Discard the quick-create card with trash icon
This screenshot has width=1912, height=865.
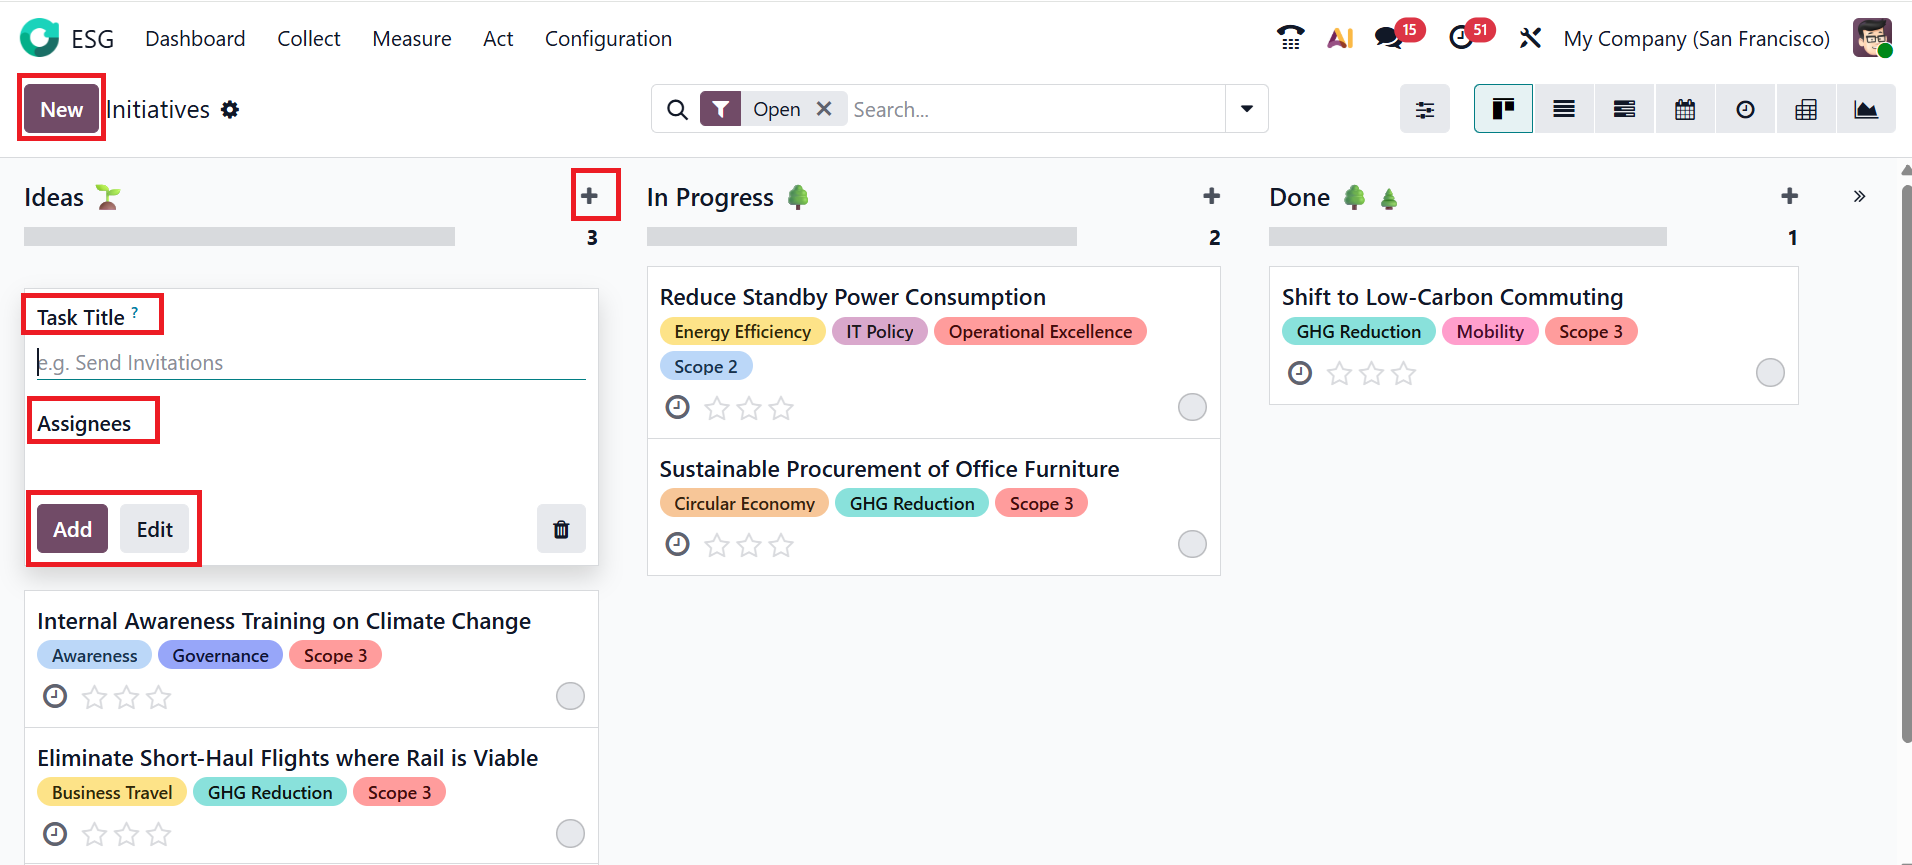tap(561, 529)
